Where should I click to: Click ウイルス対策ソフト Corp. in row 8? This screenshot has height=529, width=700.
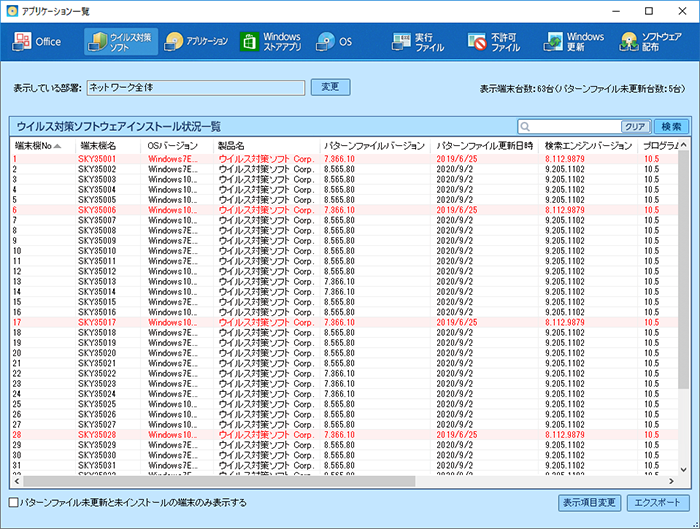pos(267,231)
